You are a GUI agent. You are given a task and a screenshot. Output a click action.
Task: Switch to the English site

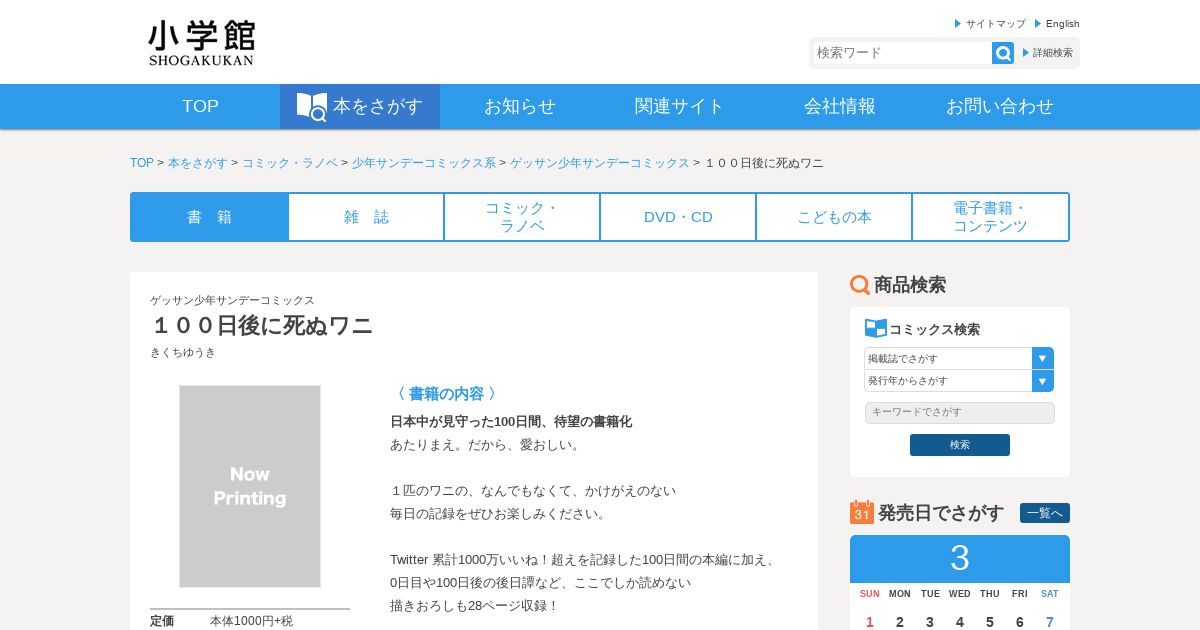[1063, 23]
